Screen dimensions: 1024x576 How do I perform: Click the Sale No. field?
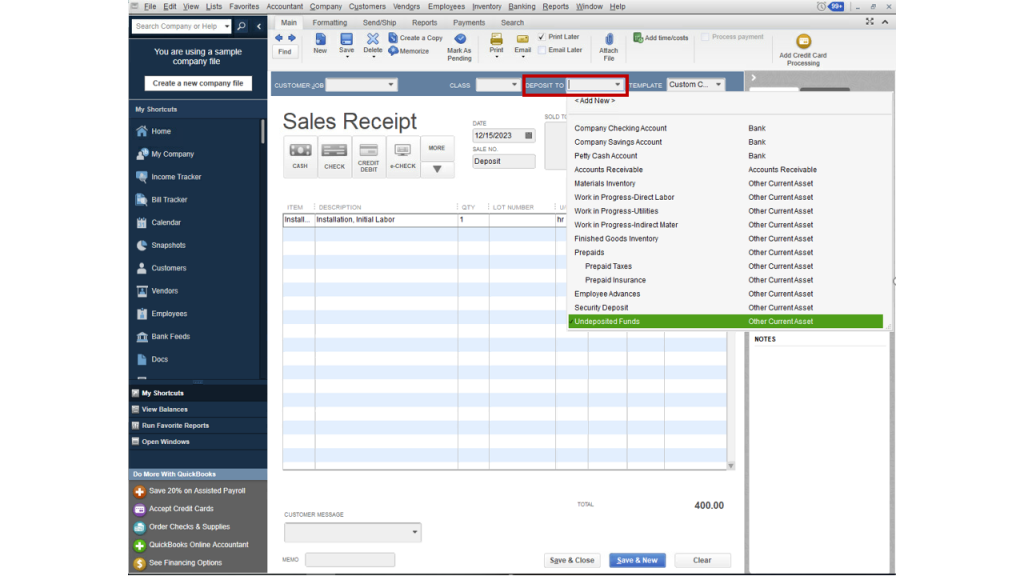click(x=504, y=161)
